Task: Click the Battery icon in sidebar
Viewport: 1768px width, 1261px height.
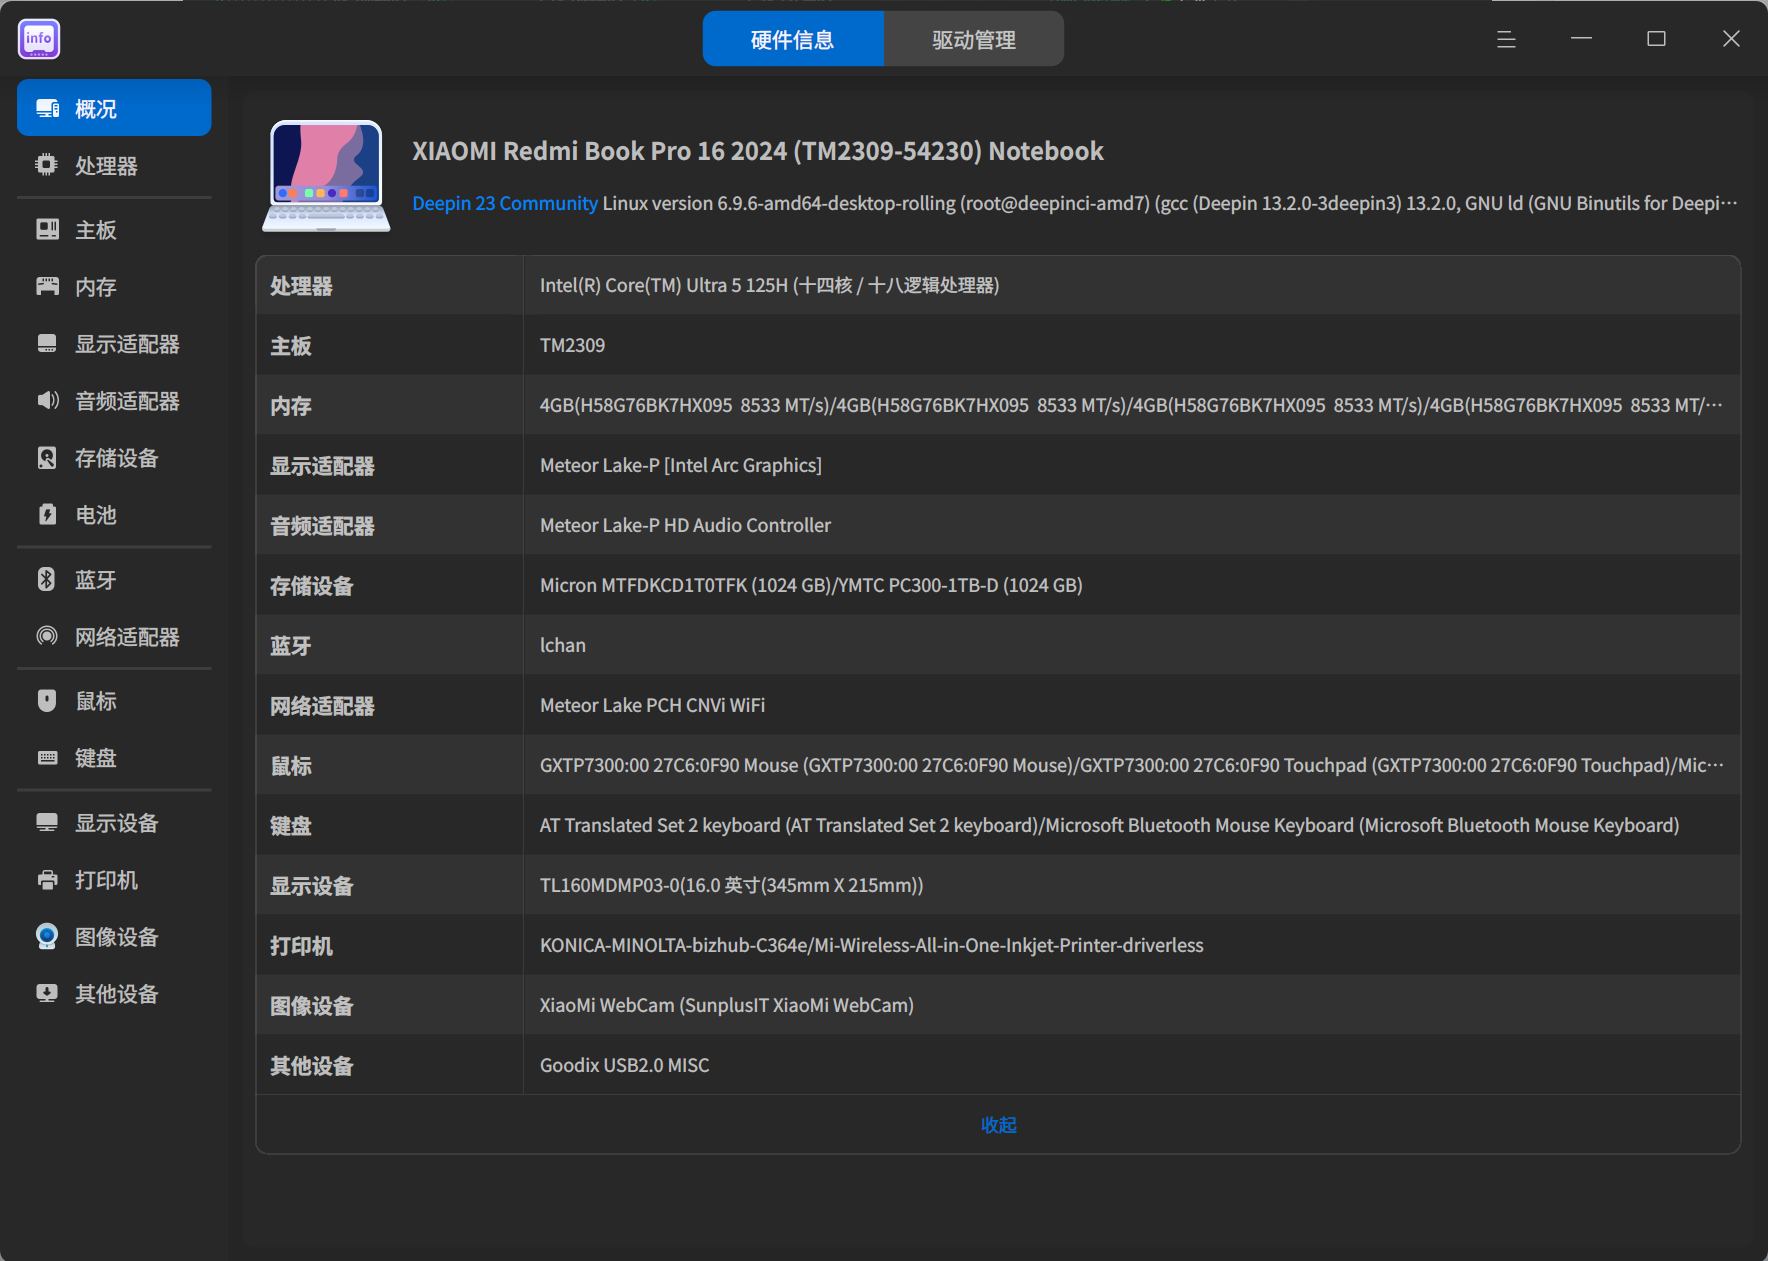Action: [x=47, y=514]
